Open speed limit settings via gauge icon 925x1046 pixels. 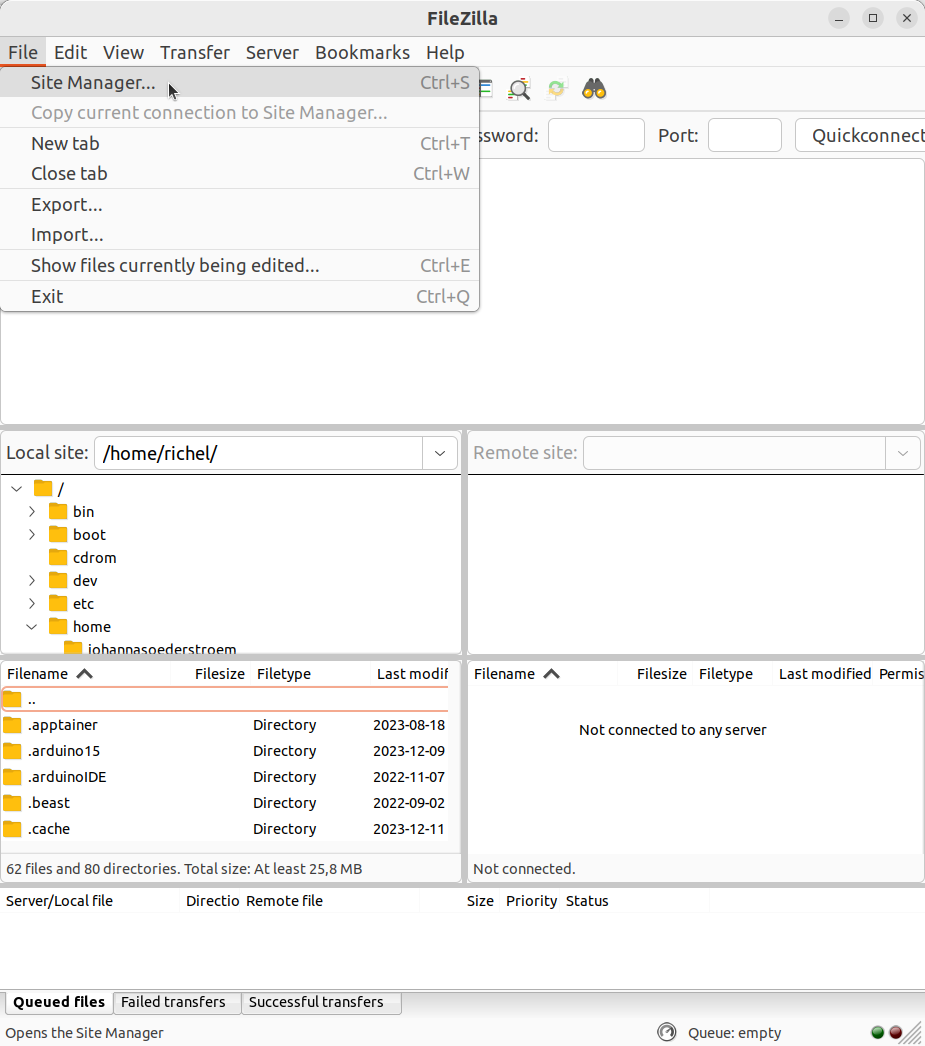[667, 1032]
